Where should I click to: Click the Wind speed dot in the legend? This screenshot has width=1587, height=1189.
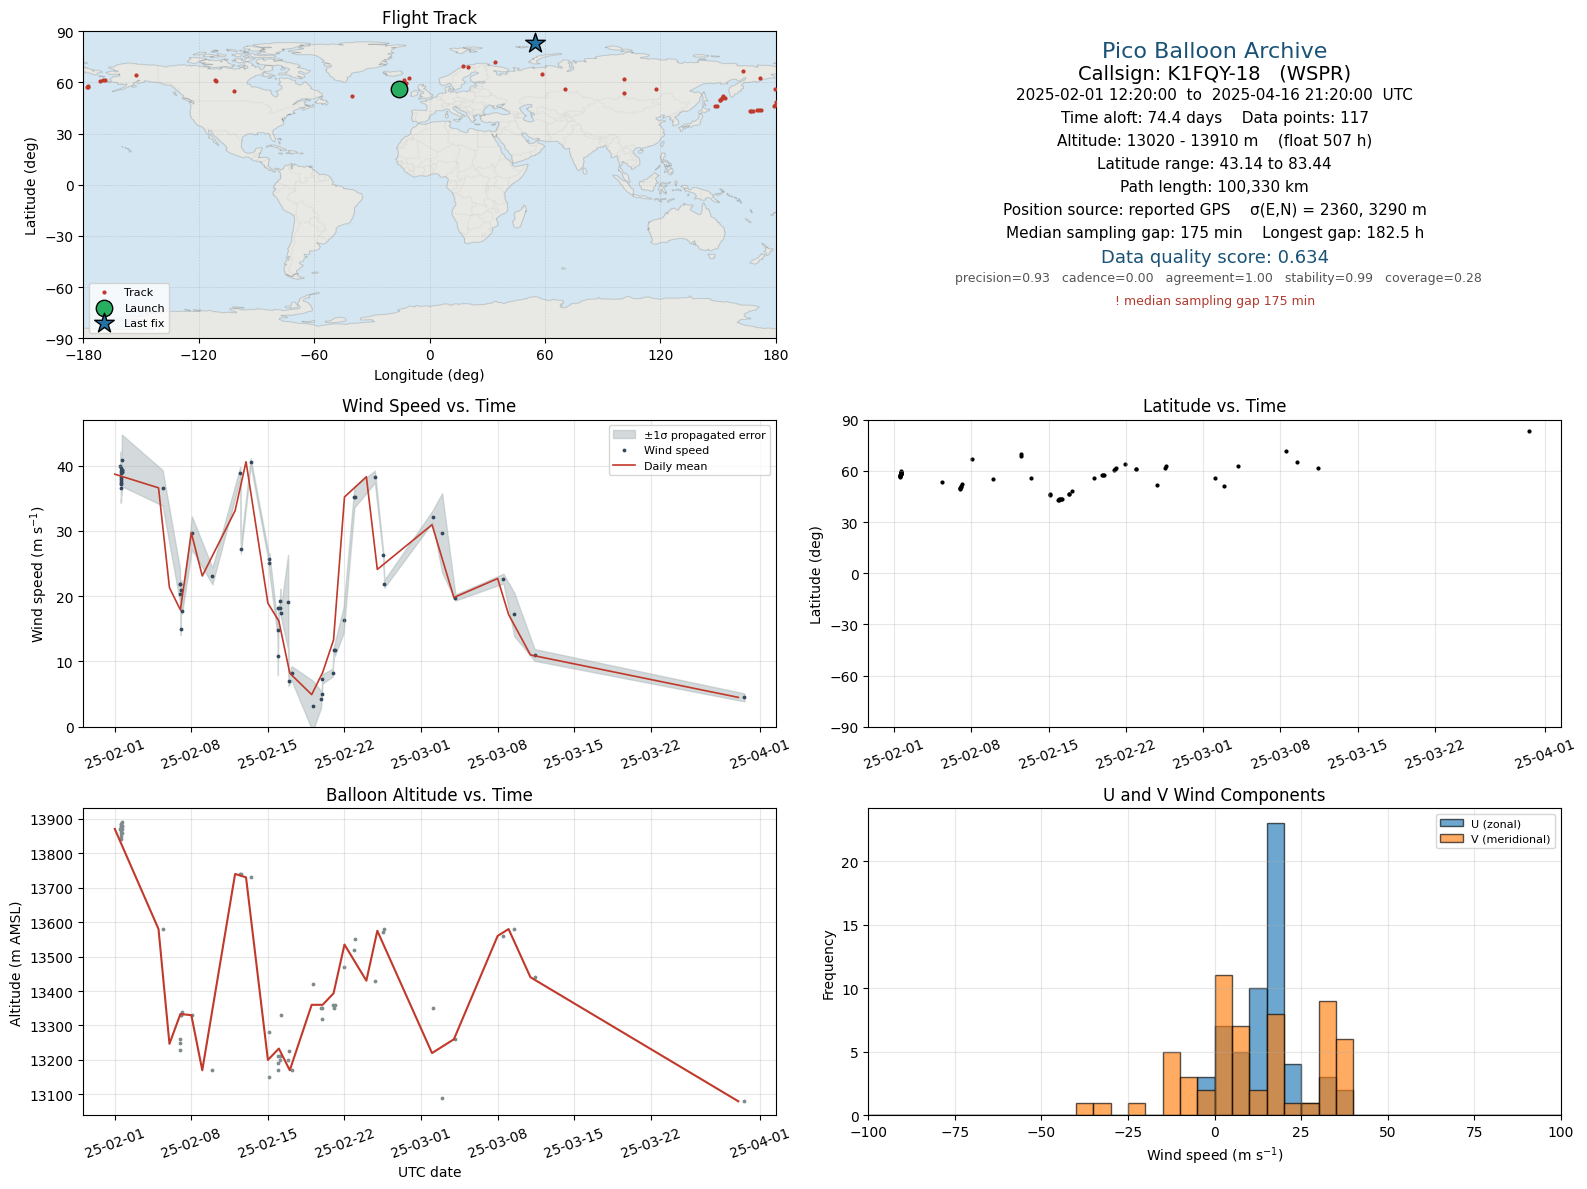[624, 451]
